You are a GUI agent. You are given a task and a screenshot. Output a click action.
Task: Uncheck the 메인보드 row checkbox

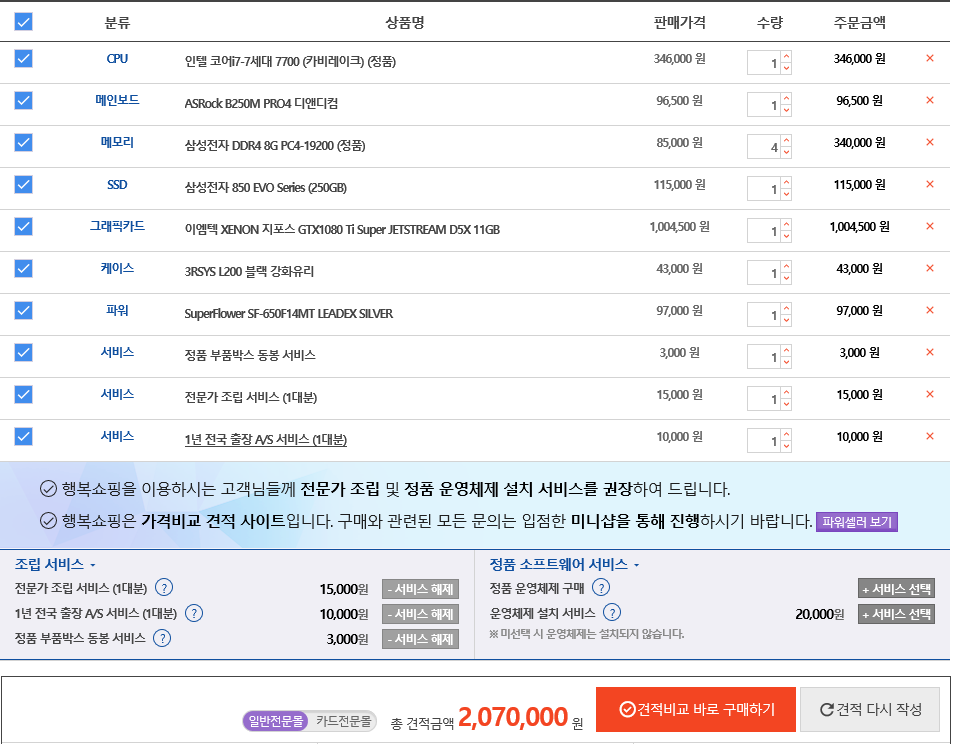[x=23, y=100]
